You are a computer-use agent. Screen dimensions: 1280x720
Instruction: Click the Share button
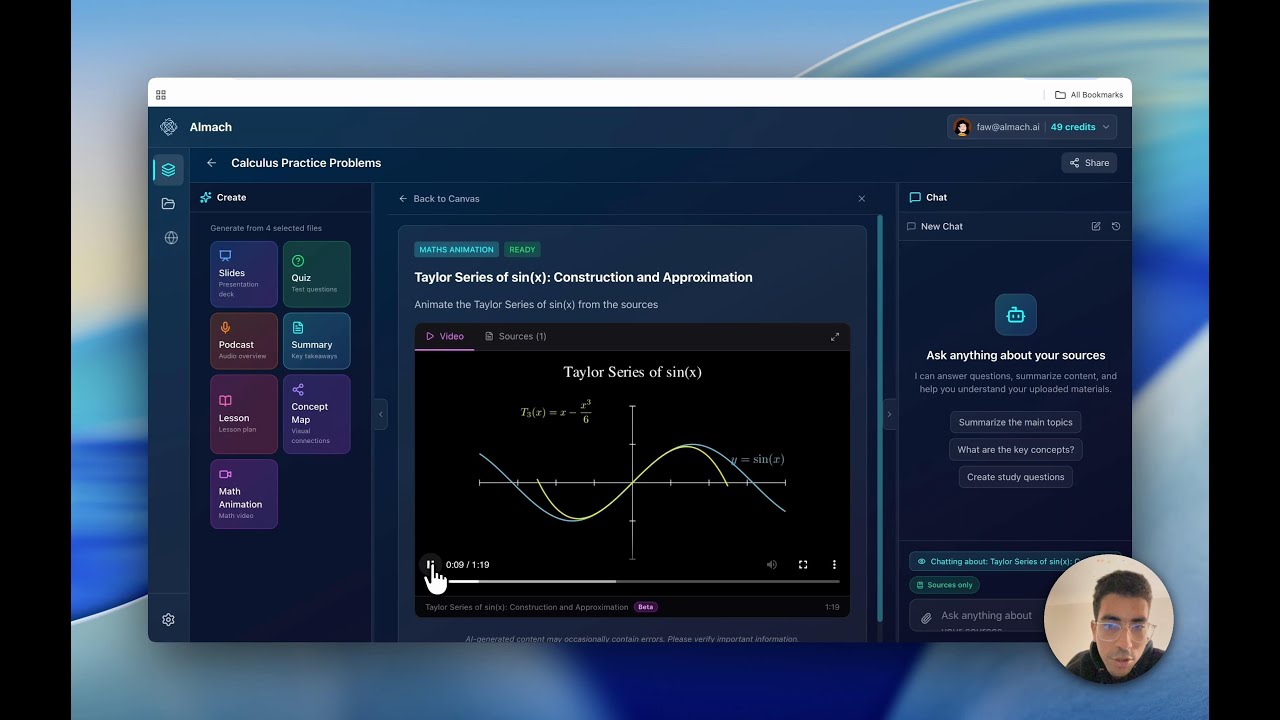pos(1089,163)
